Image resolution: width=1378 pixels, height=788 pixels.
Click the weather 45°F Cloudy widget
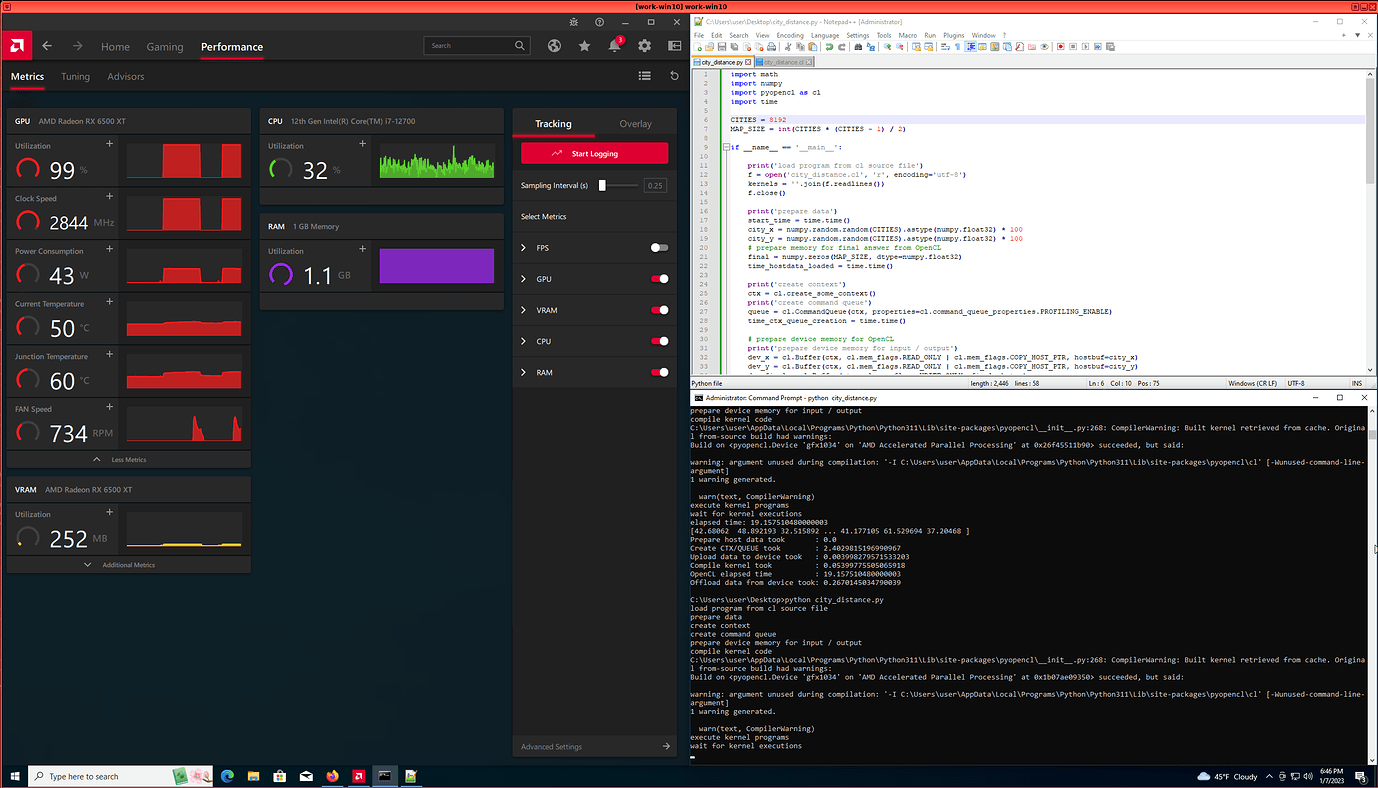click(1227, 776)
